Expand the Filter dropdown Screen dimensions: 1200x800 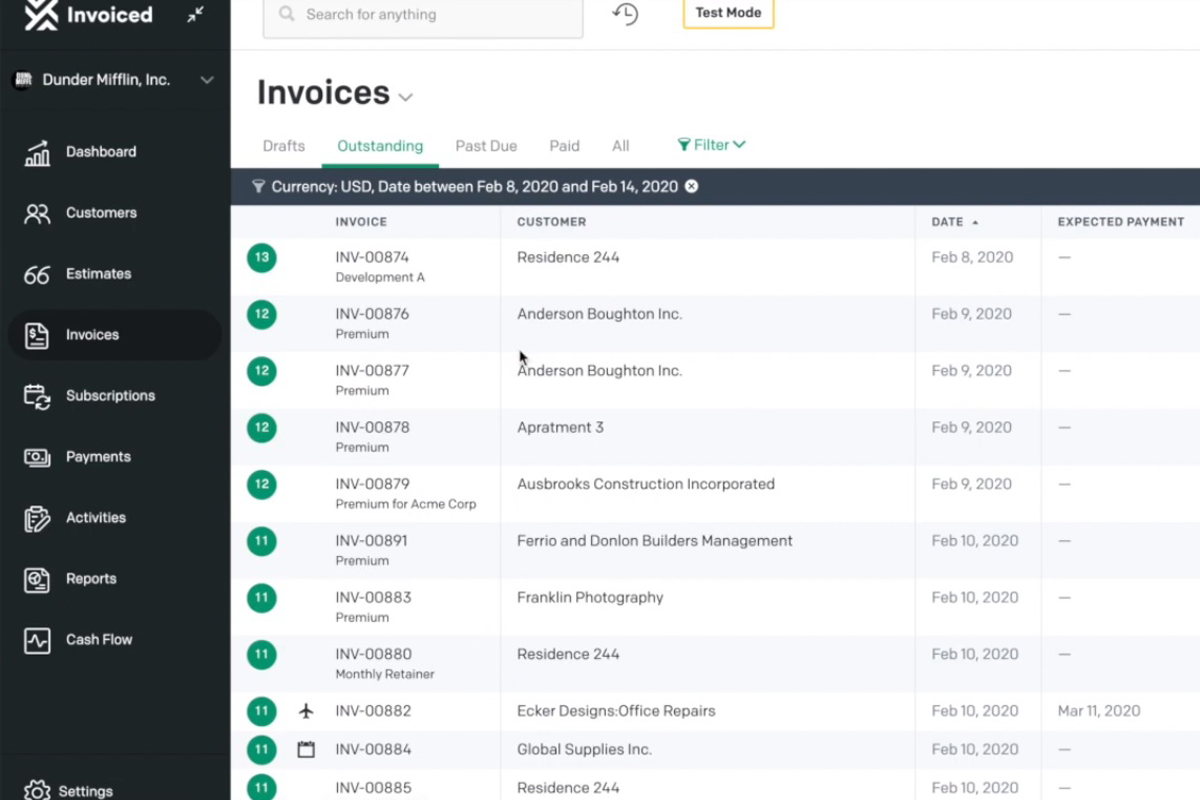pyautogui.click(x=711, y=145)
